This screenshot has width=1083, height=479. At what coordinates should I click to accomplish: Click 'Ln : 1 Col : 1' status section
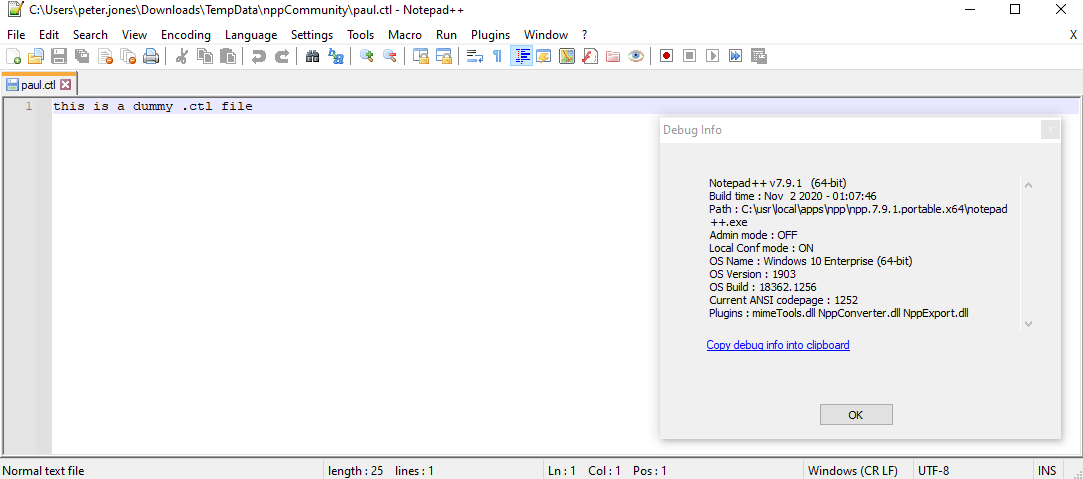585,471
